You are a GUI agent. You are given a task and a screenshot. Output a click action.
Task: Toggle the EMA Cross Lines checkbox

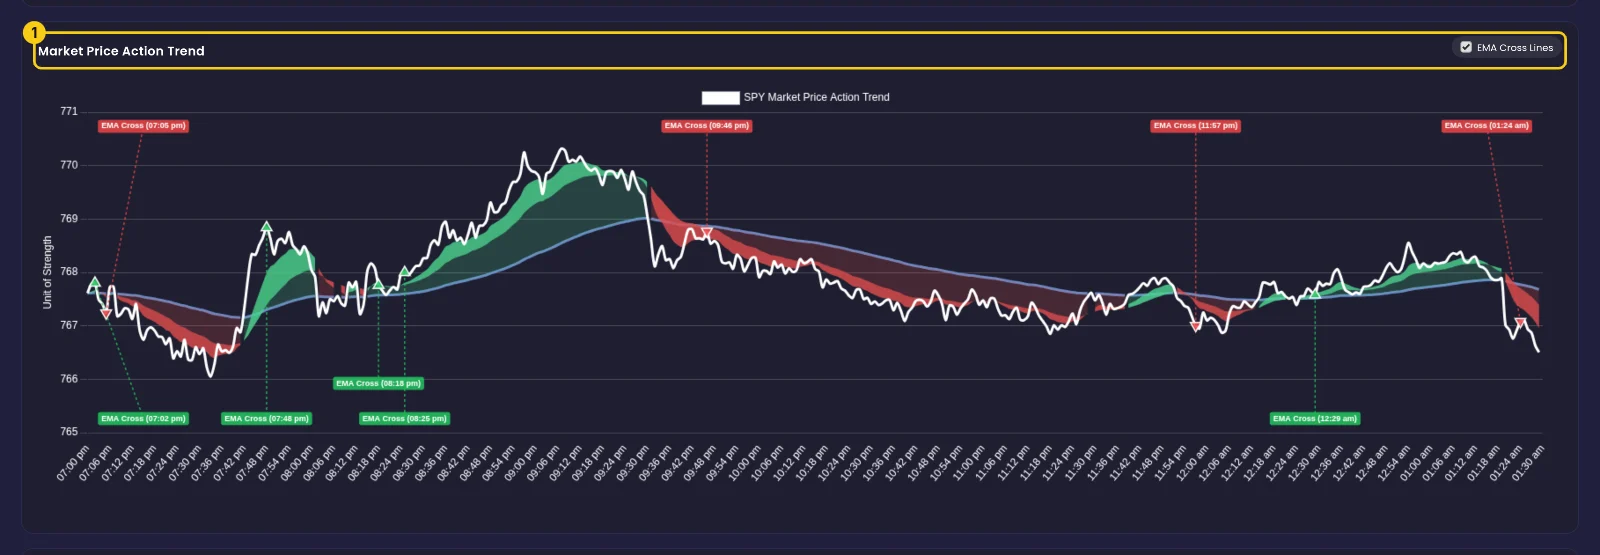[1466, 47]
